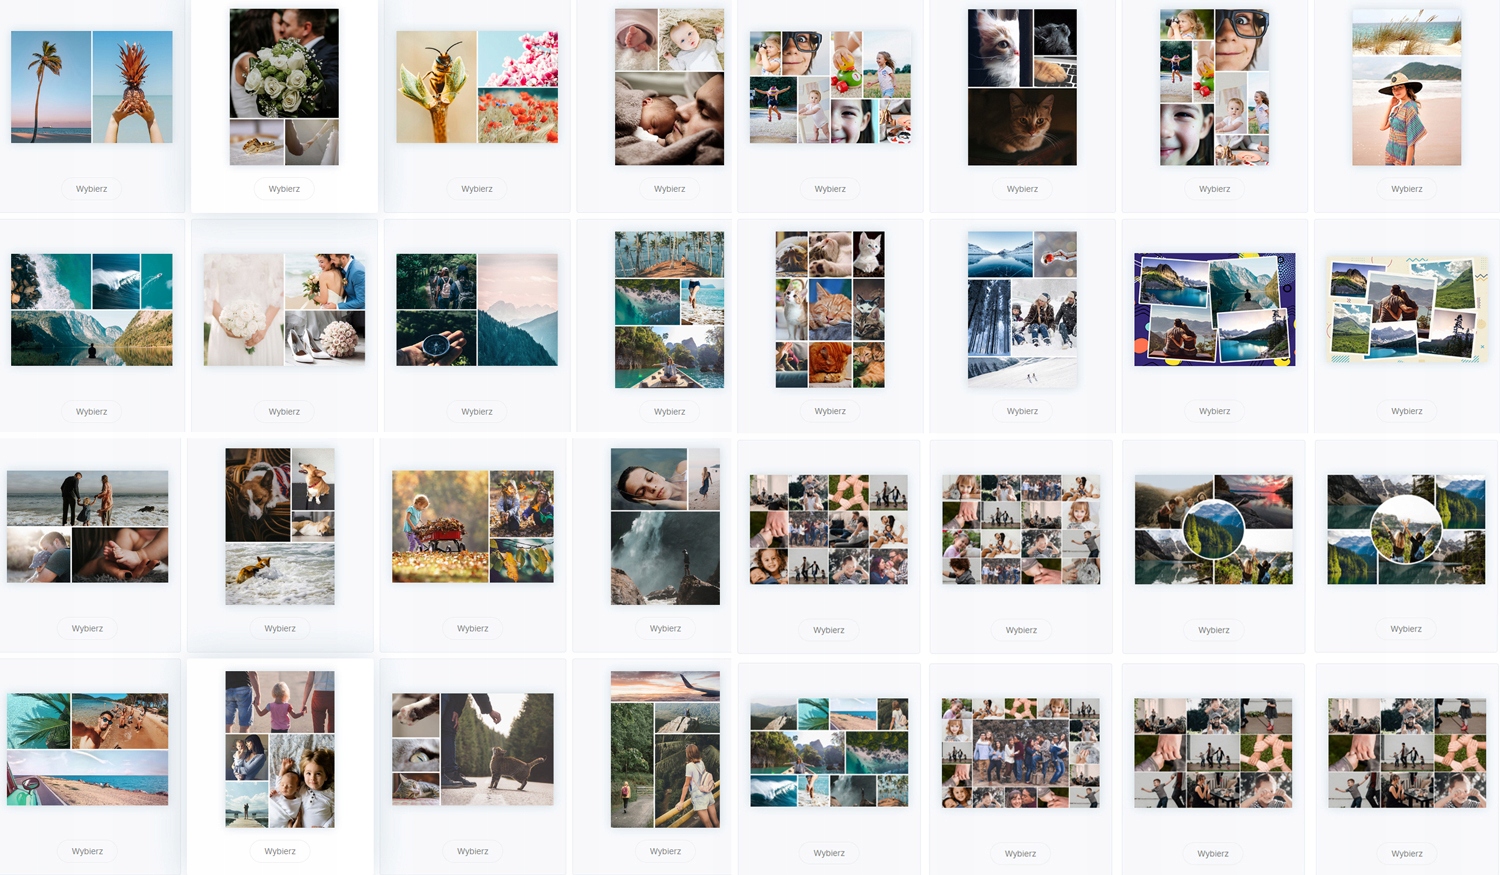This screenshot has width=1500, height=875.
Task: Click Wybierz under the circle collage with friends in center
Action: tap(1406, 629)
